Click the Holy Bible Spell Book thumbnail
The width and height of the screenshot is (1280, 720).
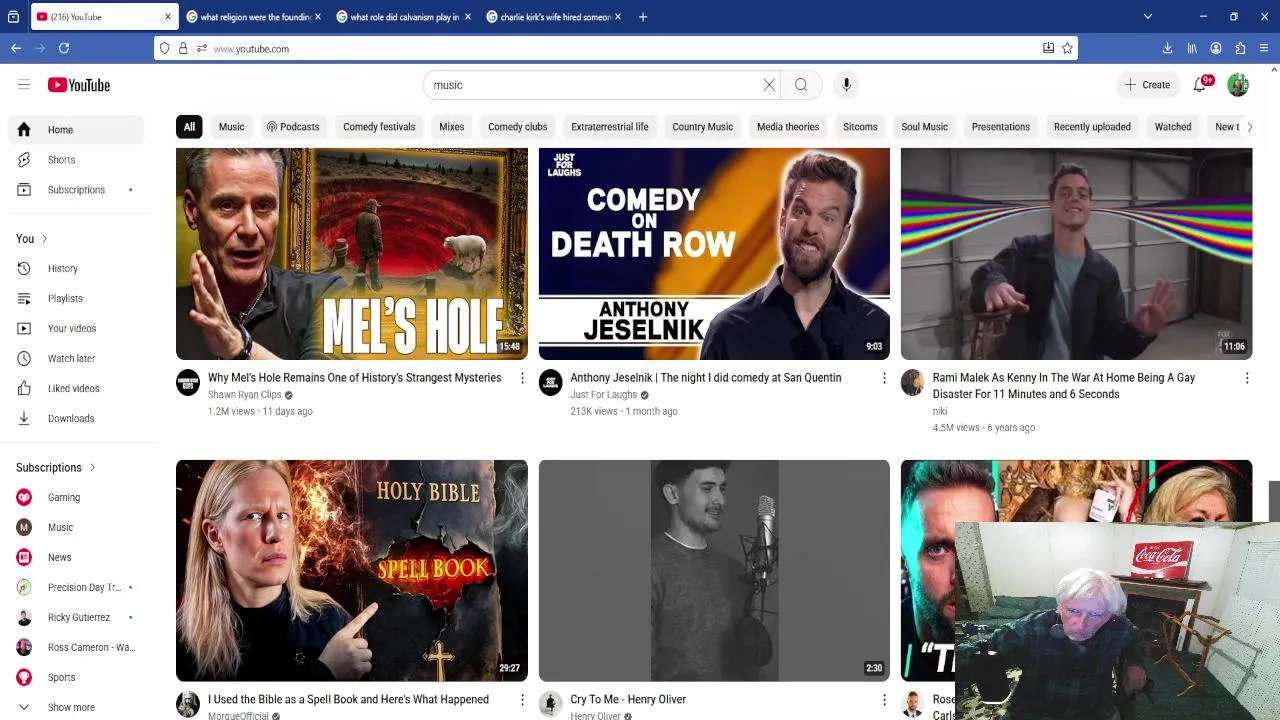point(352,571)
